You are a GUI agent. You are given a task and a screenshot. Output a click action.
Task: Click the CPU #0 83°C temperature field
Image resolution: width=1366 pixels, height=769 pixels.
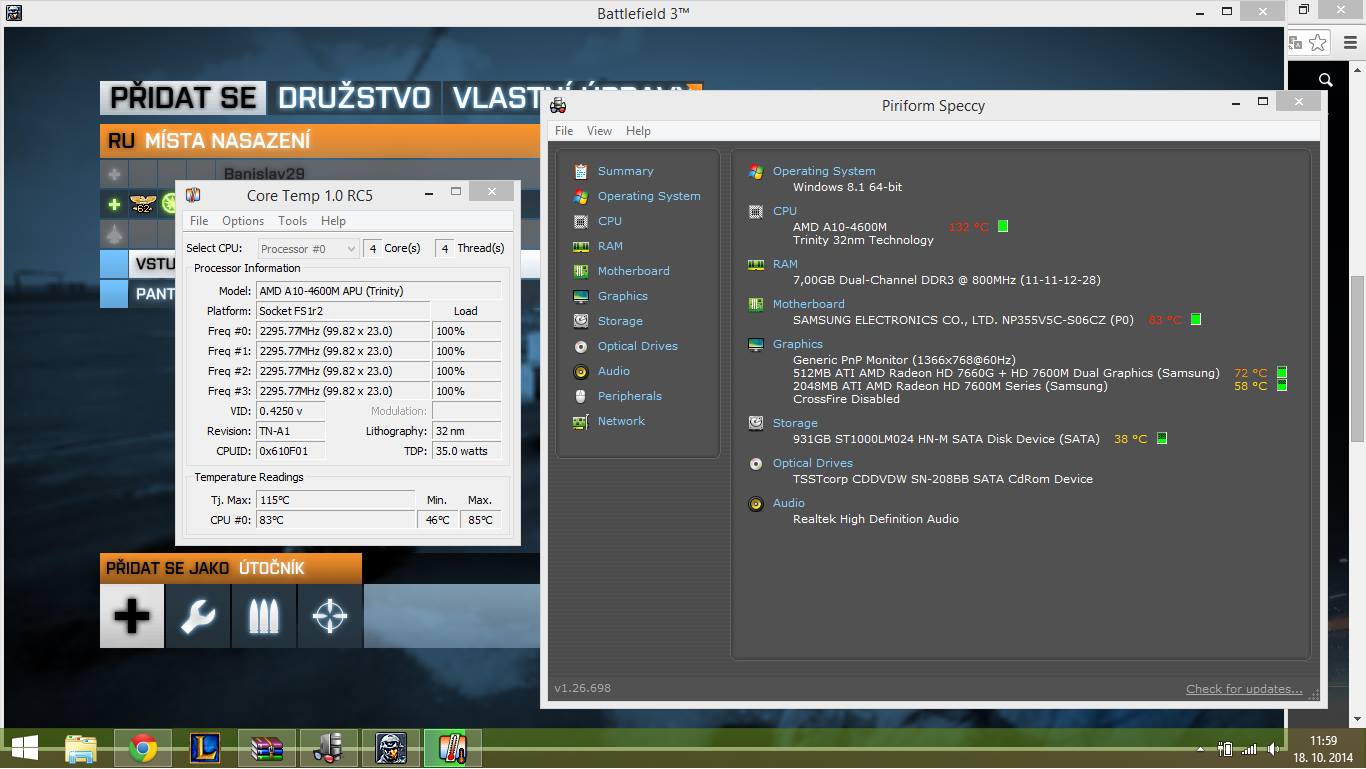[x=335, y=520]
